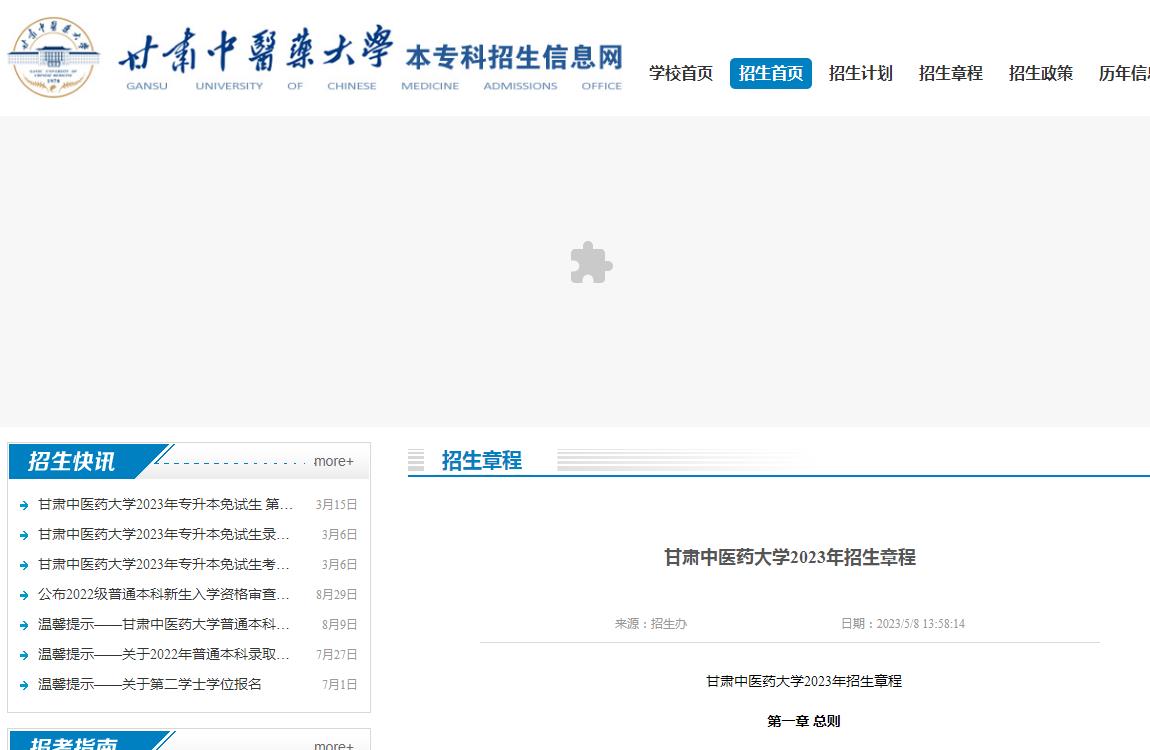Open 温馨提示——关于第二学士学位报名 link
The image size is (1150, 750).
pos(150,685)
